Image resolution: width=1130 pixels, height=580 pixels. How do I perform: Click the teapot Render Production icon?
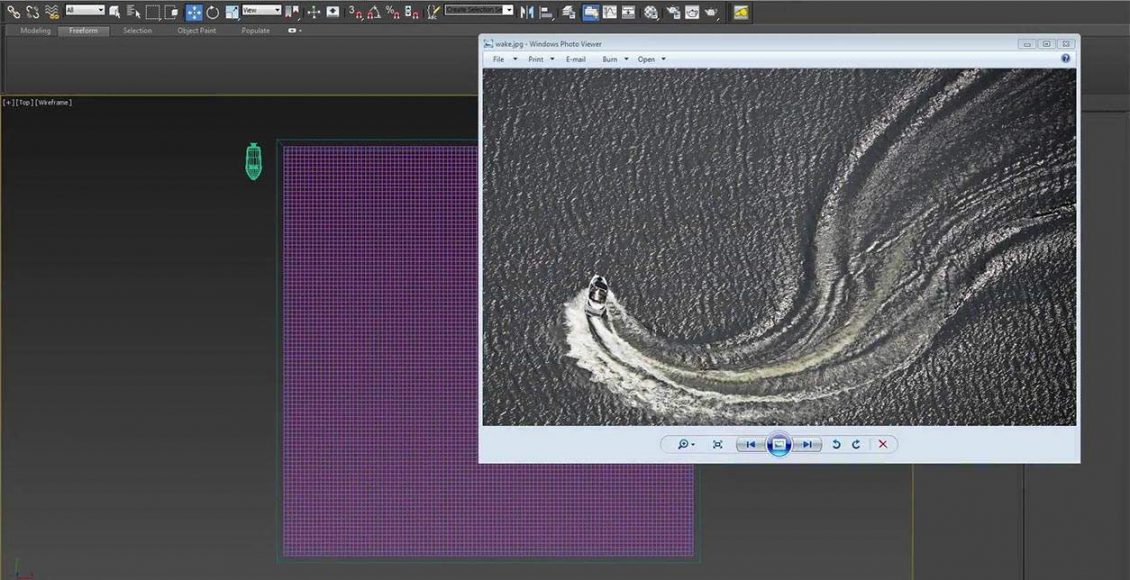pyautogui.click(x=710, y=12)
